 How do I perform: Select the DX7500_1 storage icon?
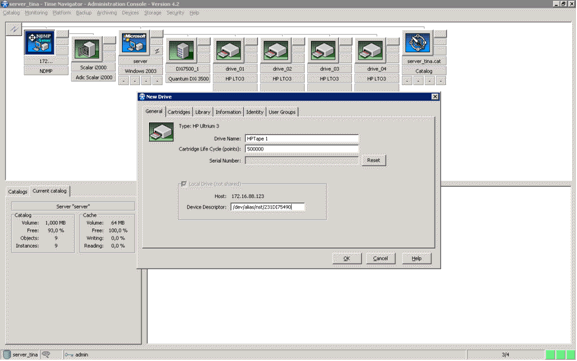[181, 50]
